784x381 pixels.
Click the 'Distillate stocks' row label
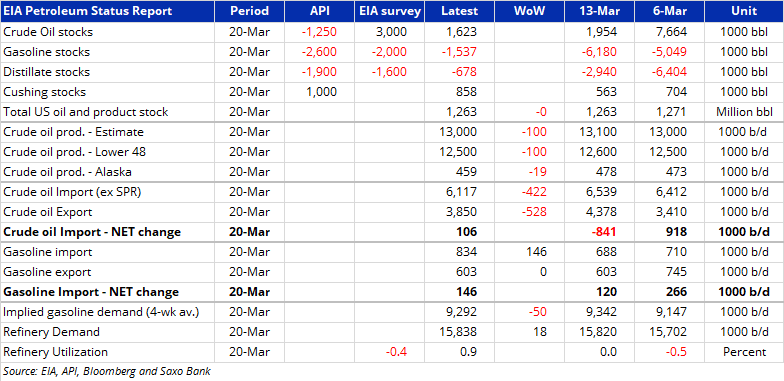pyautogui.click(x=46, y=72)
